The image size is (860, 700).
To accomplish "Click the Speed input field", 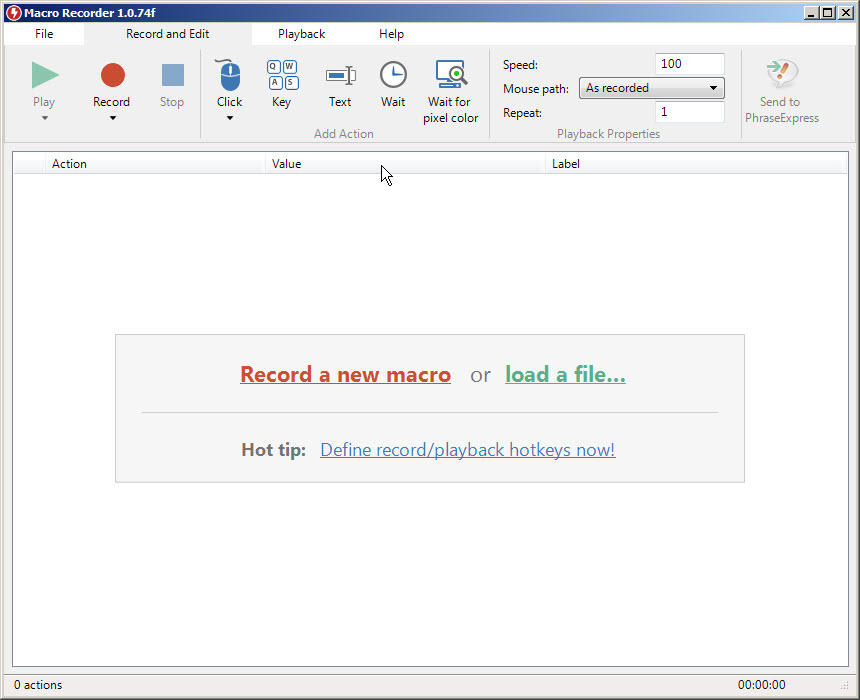I will (689, 63).
